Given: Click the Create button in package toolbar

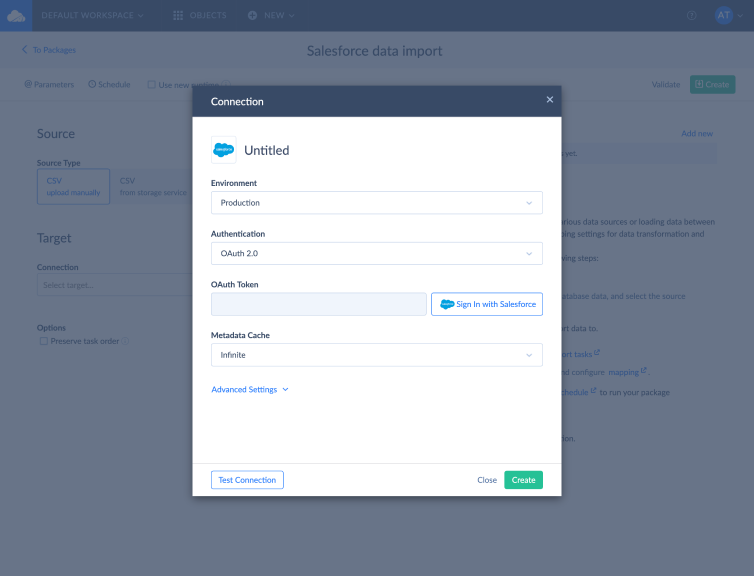Looking at the screenshot, I should (x=712, y=84).
